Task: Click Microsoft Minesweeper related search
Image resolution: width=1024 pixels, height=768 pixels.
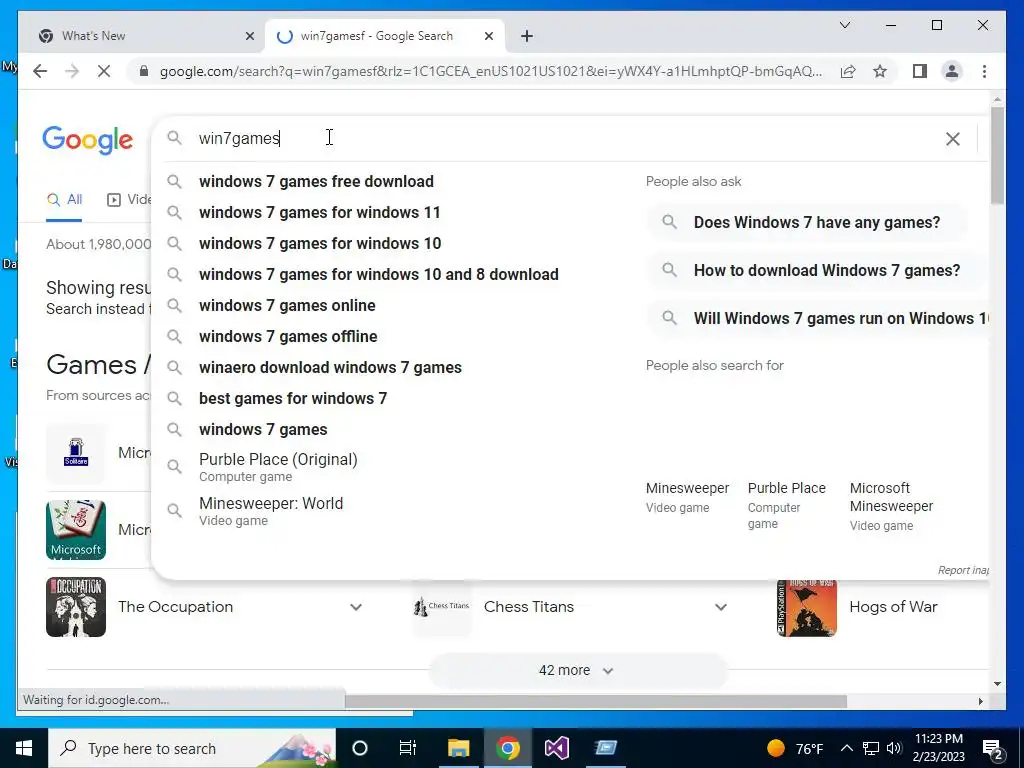Action: pyautogui.click(x=891, y=506)
